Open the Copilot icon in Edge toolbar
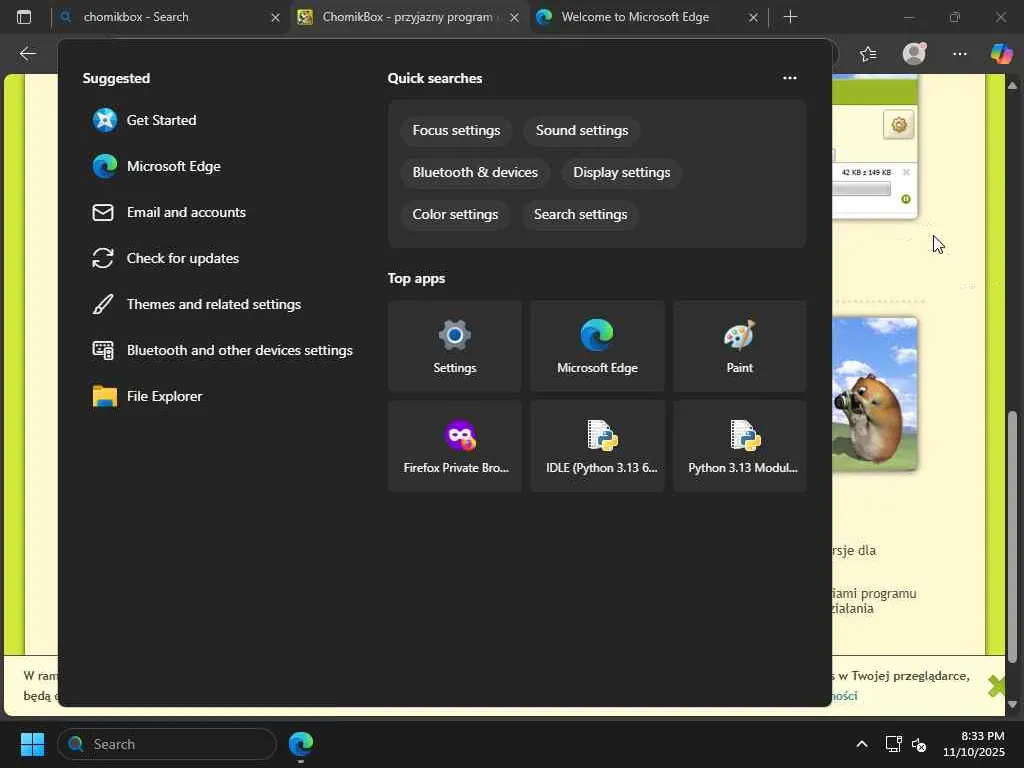 coord(1001,54)
